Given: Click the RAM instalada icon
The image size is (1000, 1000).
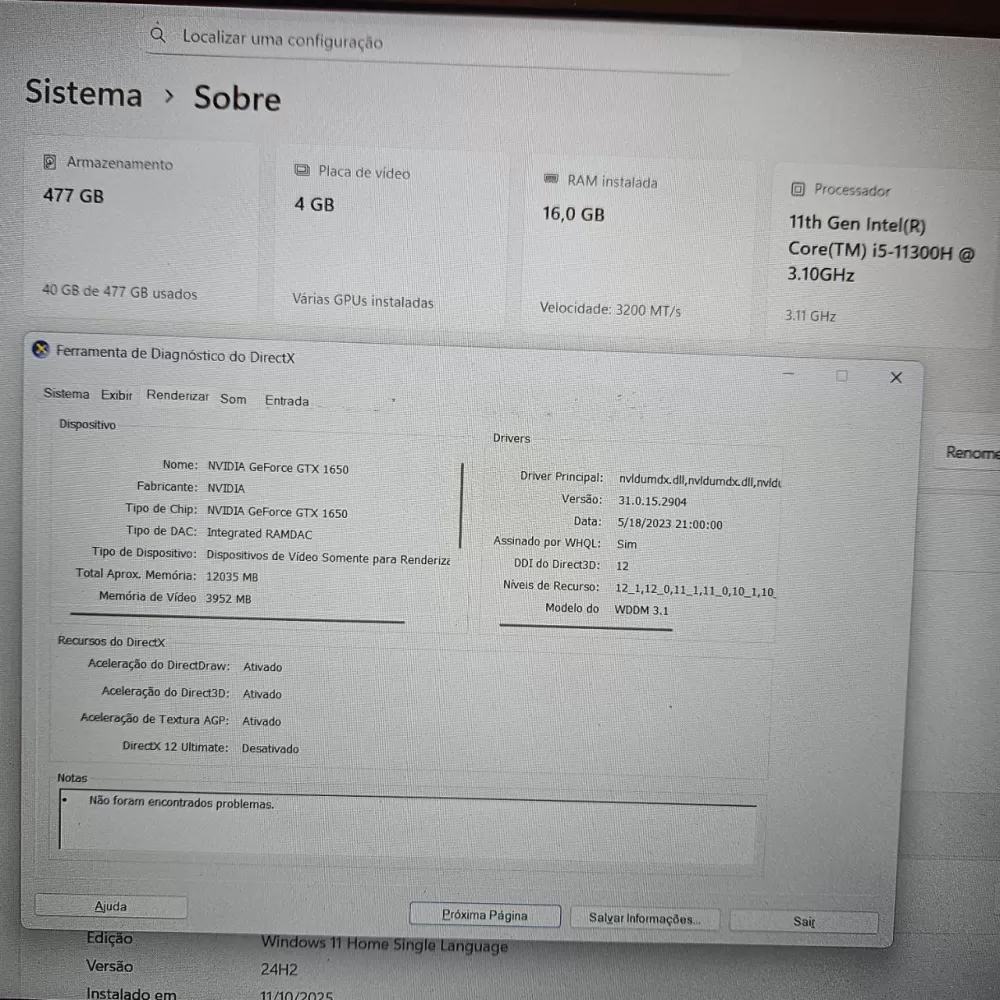Looking at the screenshot, I should click(x=551, y=180).
